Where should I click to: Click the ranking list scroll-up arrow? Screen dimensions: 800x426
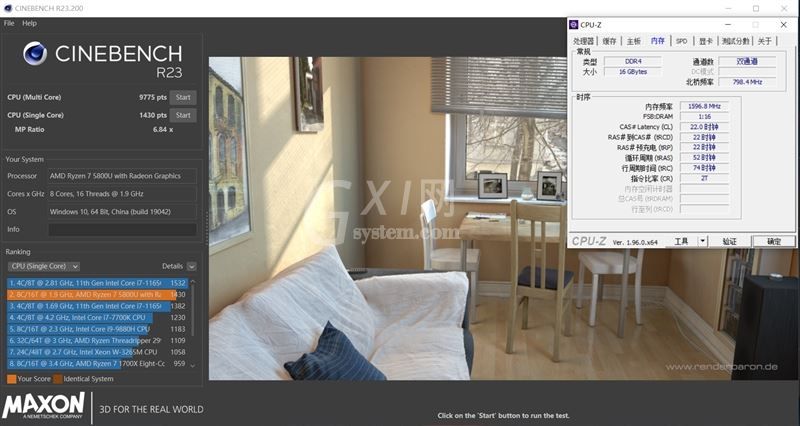click(192, 282)
